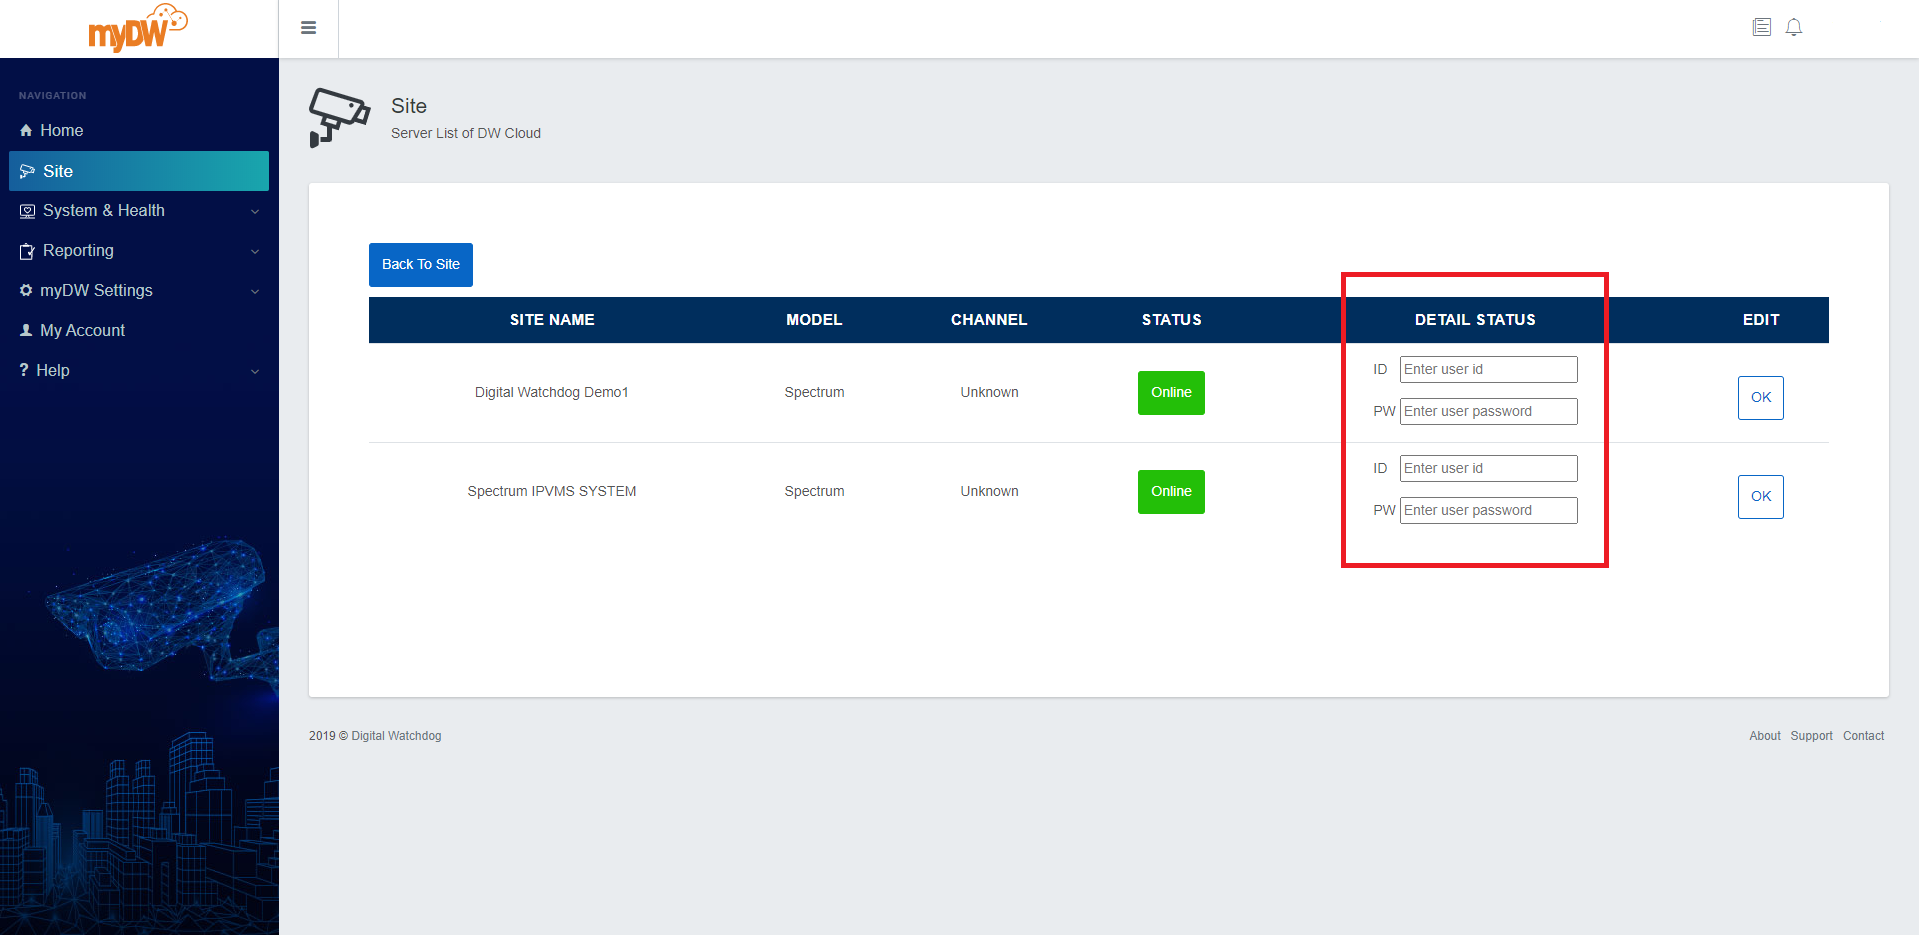The height and width of the screenshot is (935, 1919).
Task: Focus user id field for Digital Watchdog Demo1
Action: (x=1489, y=370)
